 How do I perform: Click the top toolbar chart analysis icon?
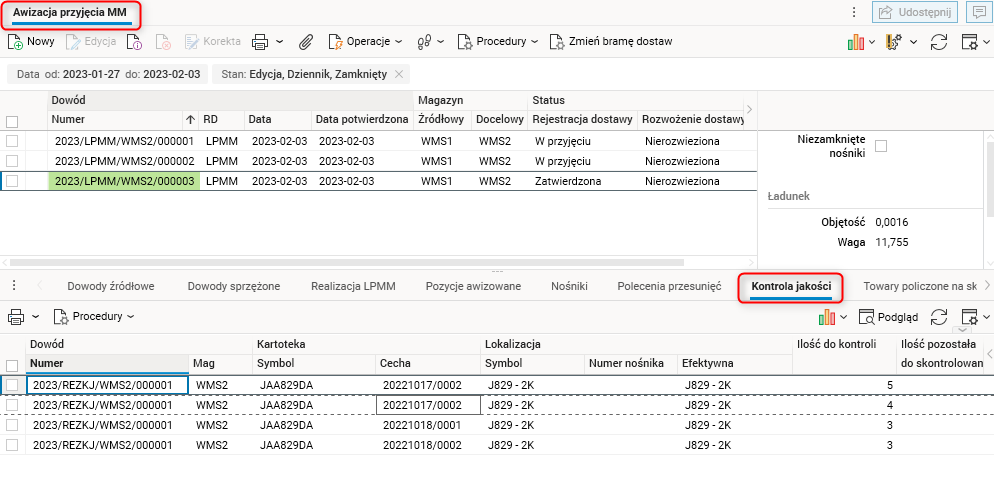(855, 42)
